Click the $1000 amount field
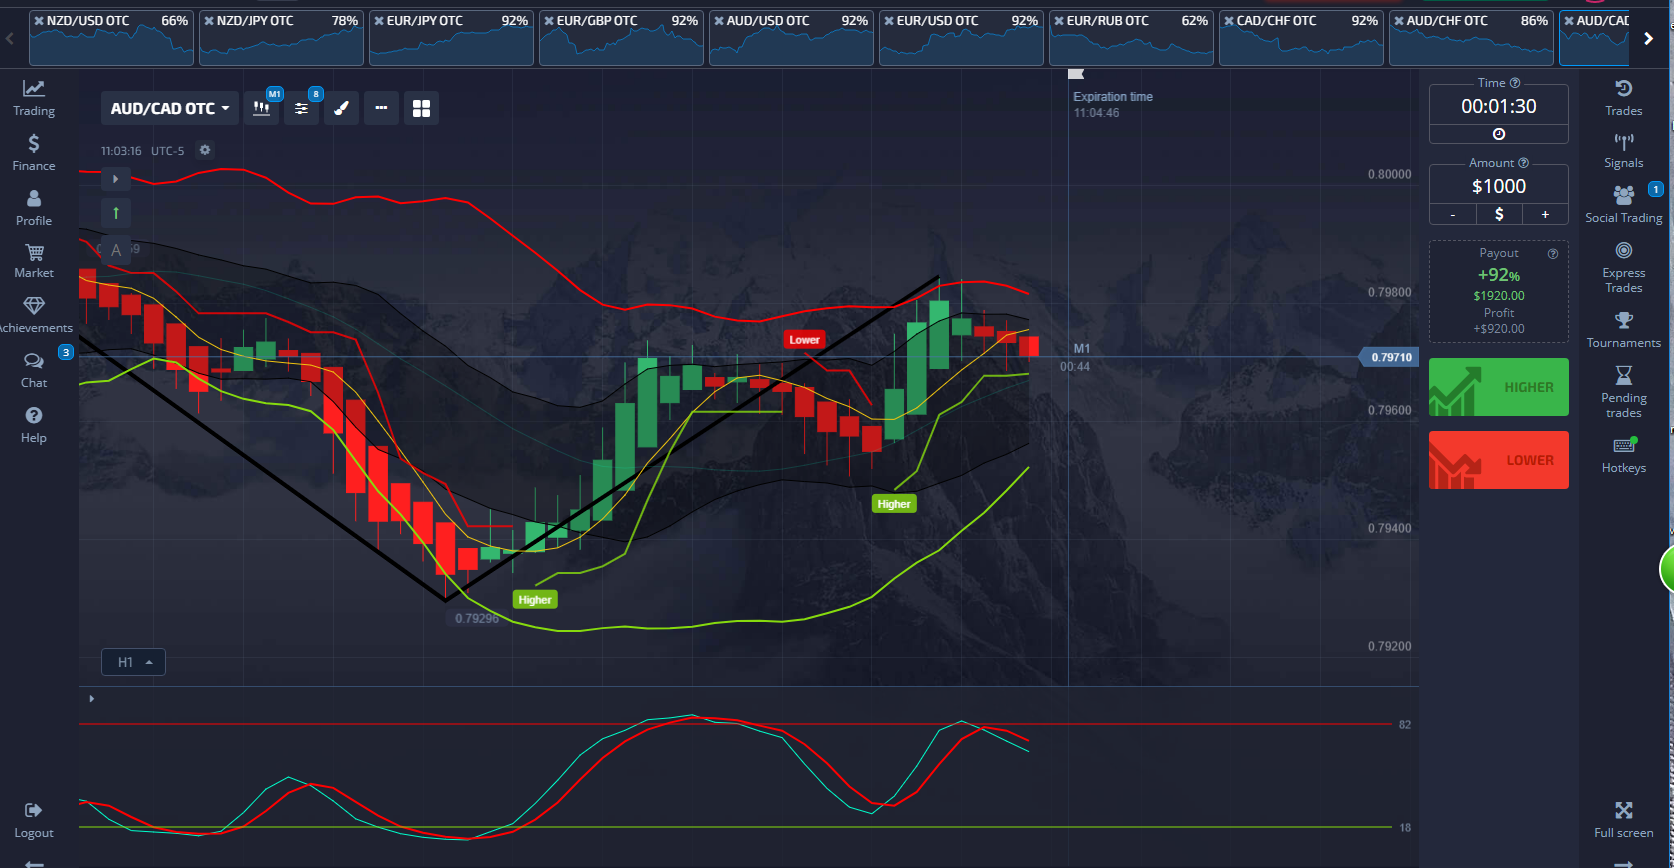Screen dimensions: 1674x868 click(x=1498, y=186)
